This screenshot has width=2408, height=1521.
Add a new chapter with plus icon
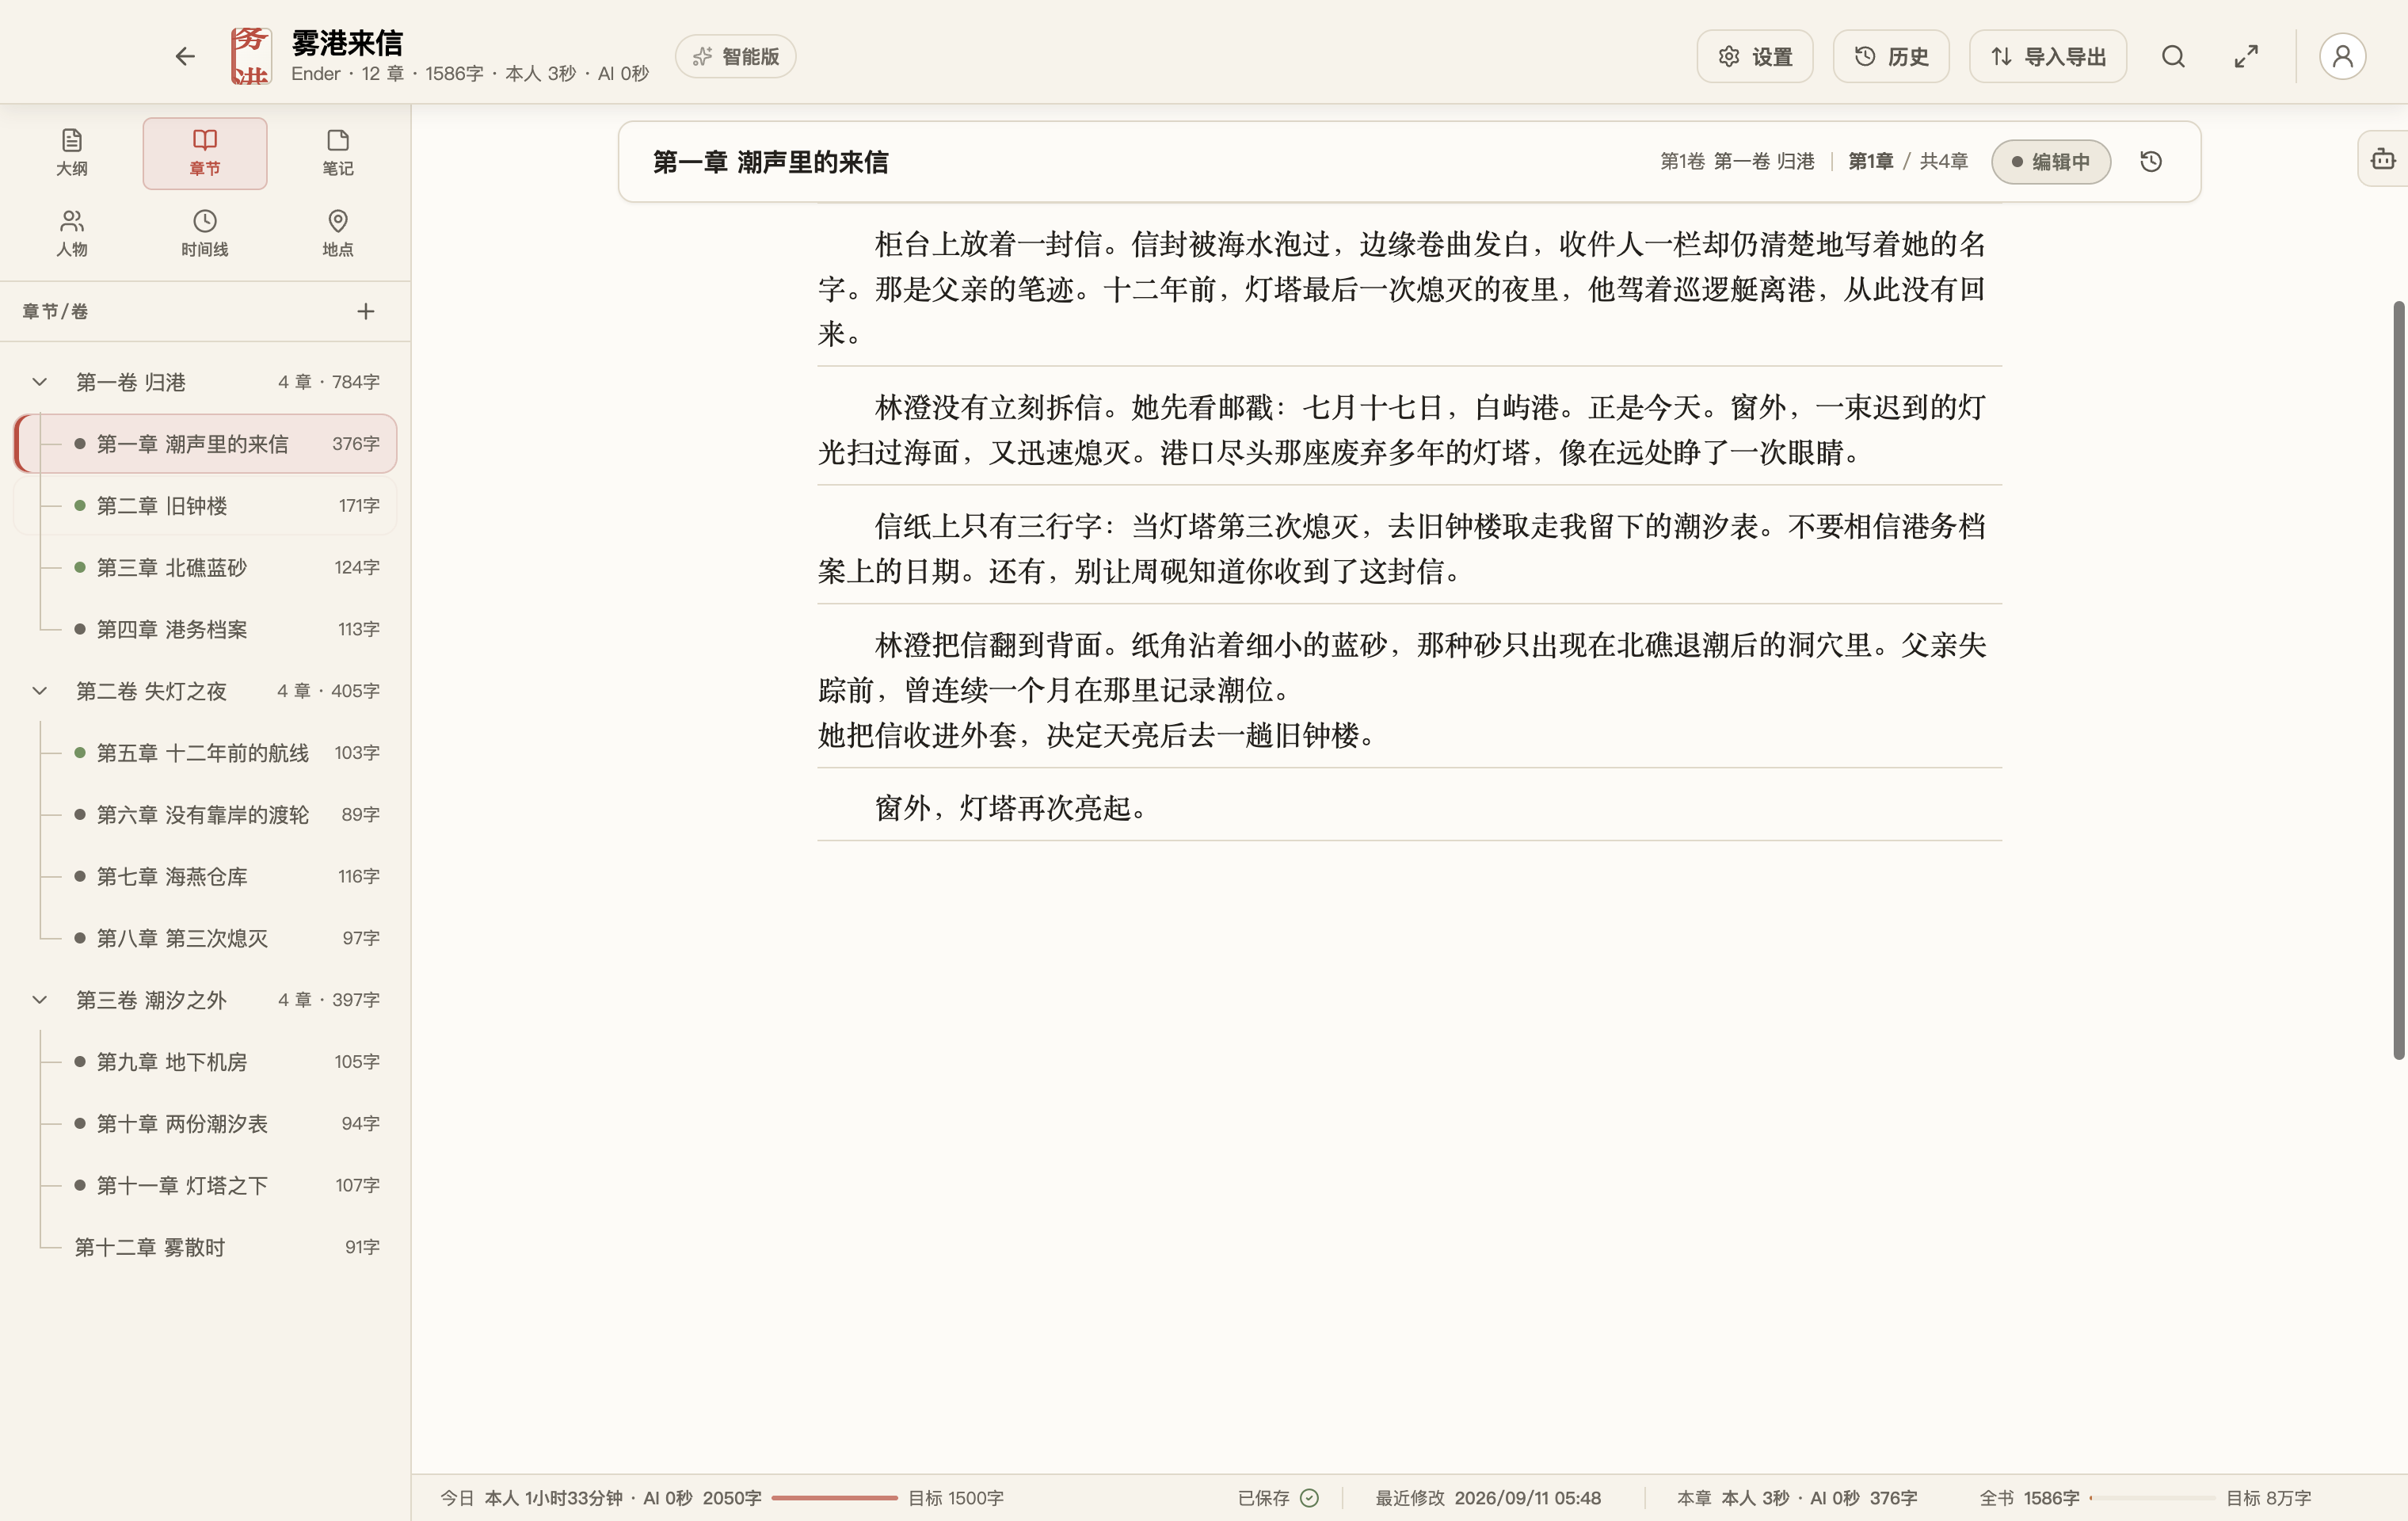pyautogui.click(x=366, y=312)
